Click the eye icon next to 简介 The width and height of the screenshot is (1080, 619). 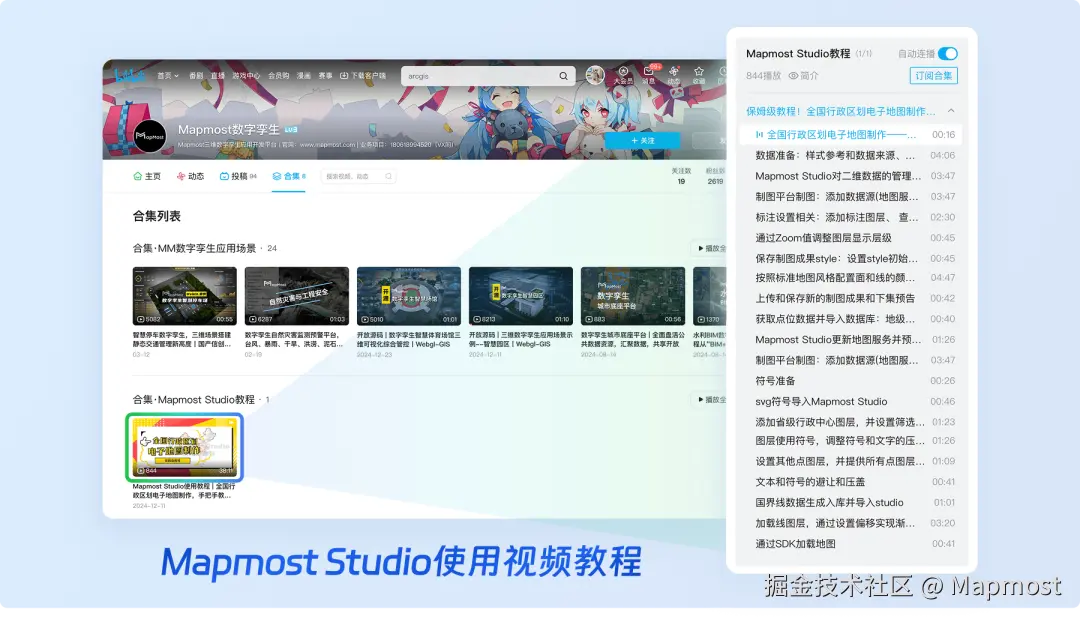[x=793, y=76]
